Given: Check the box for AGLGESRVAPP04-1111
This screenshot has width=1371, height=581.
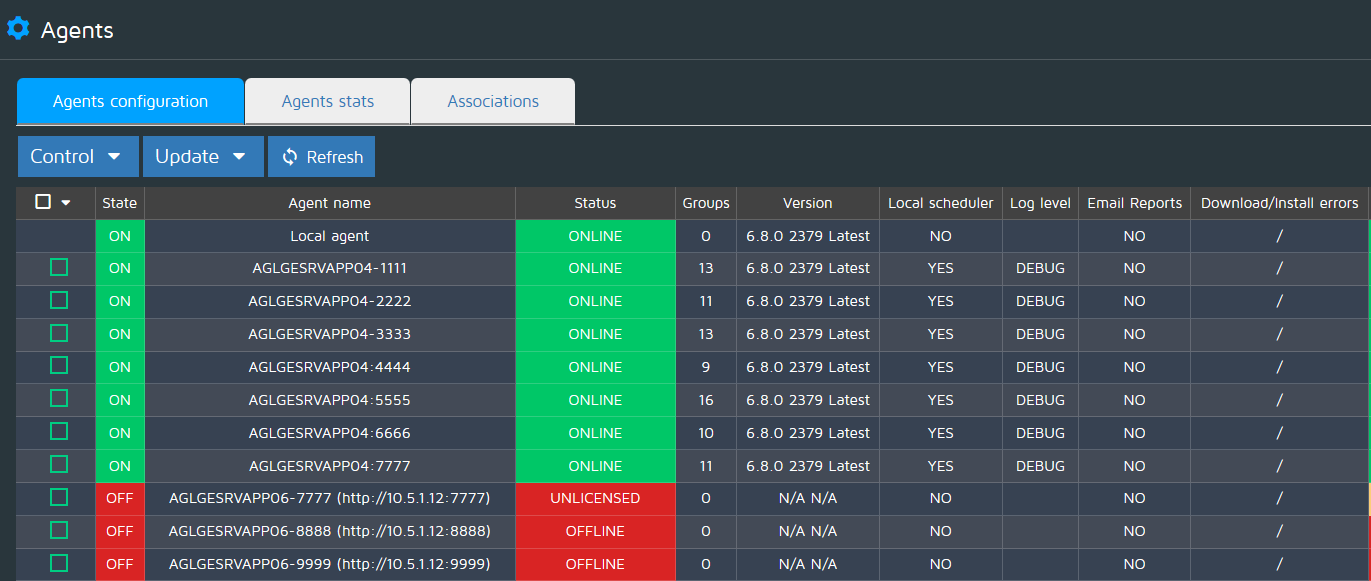Looking at the screenshot, I should pos(59,268).
